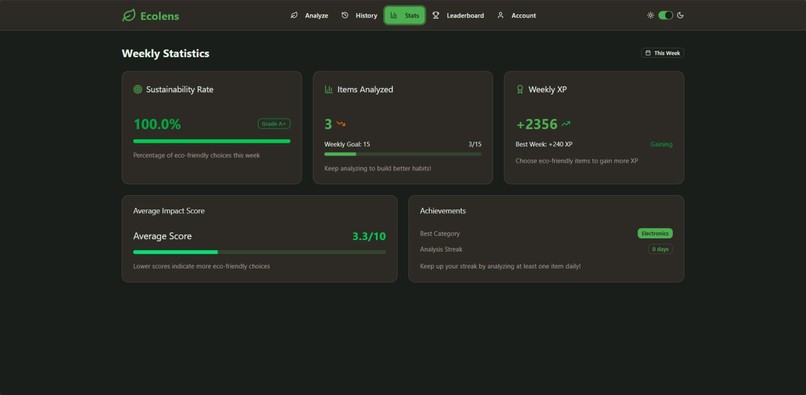The image size is (806, 395).
Task: Click the award ribbon icon beside Weekly XP
Action: (x=520, y=89)
